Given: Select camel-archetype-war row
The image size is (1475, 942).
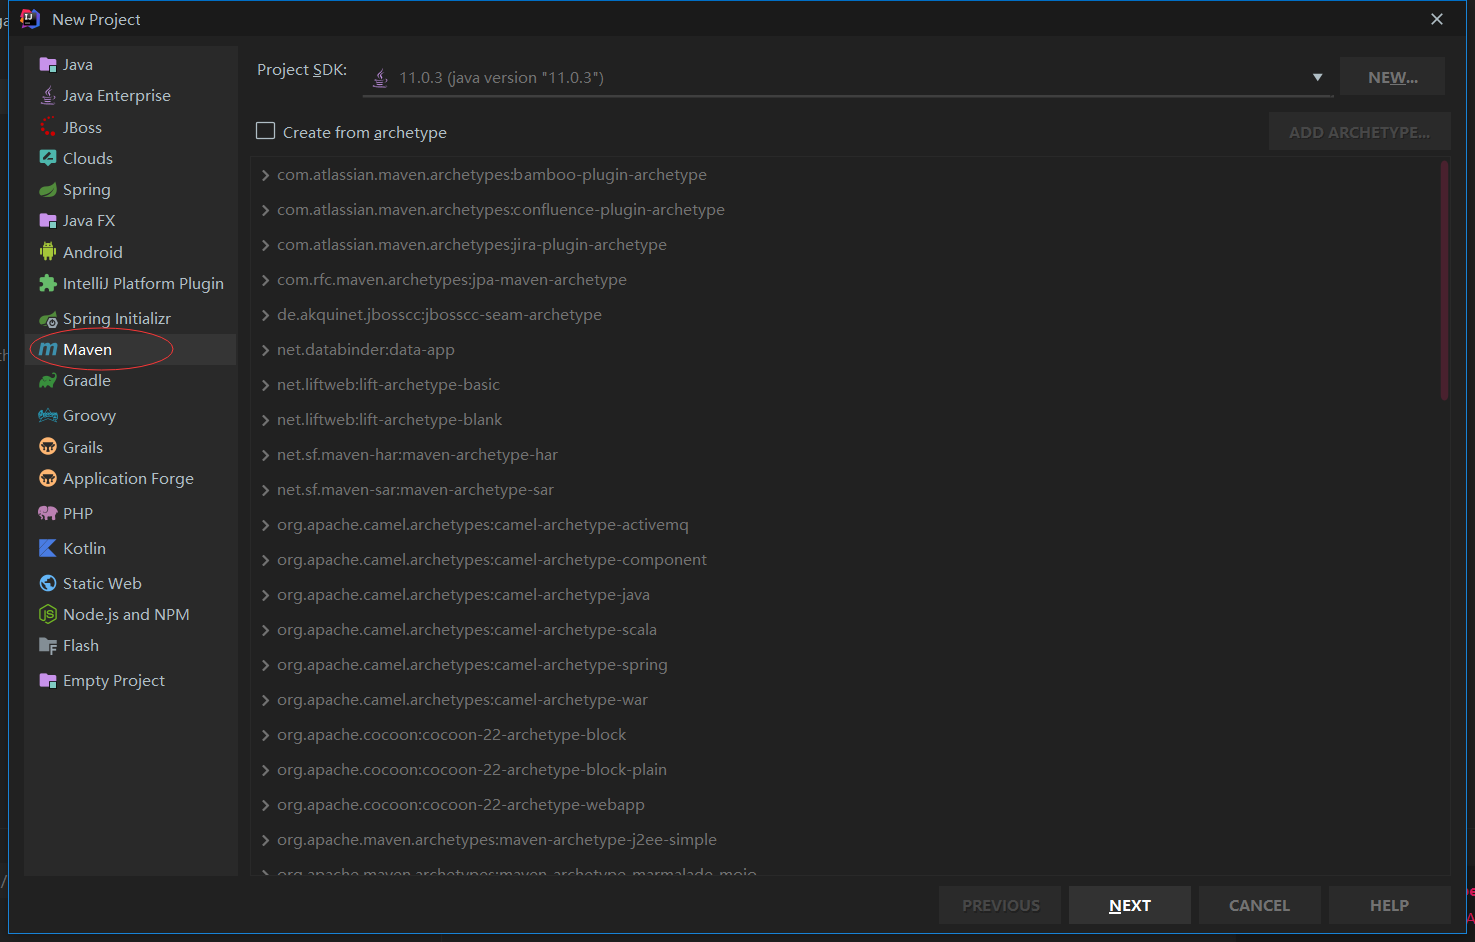Looking at the screenshot, I should [845, 700].
